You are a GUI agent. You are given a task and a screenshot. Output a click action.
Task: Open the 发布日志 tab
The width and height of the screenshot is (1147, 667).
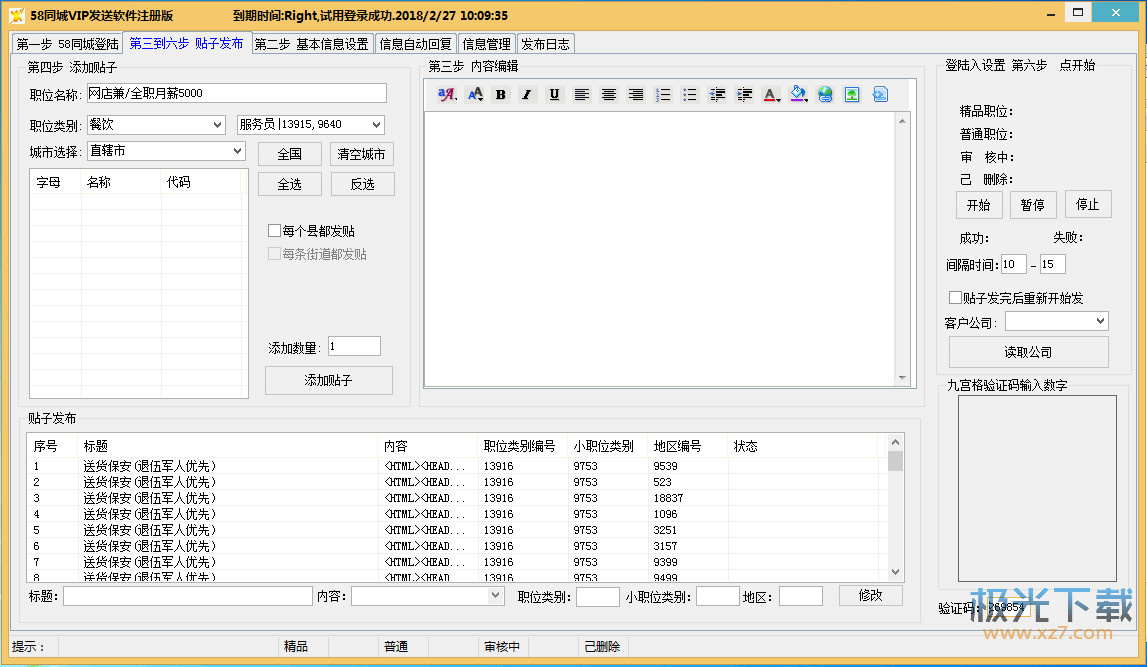[545, 44]
